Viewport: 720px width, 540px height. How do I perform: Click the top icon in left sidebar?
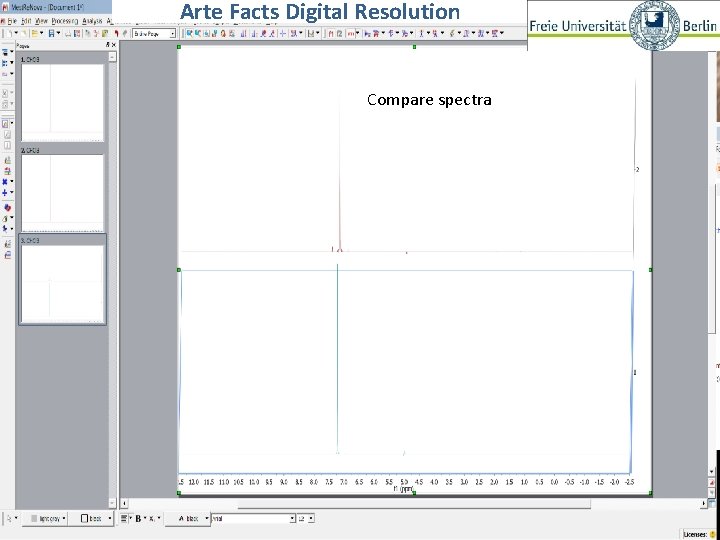(6, 52)
